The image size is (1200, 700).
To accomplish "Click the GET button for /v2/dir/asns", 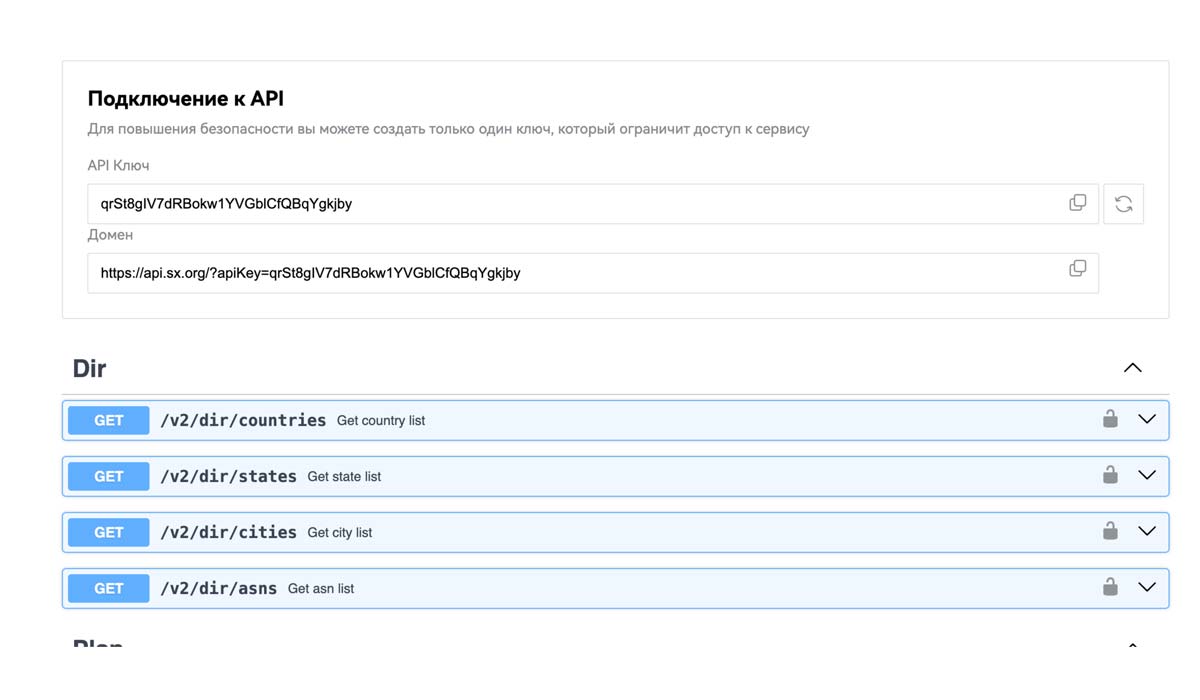I will pyautogui.click(x=108, y=589).
